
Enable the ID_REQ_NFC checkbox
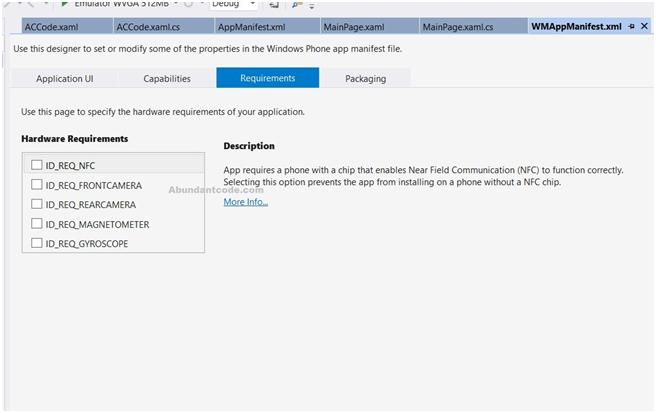[37, 165]
